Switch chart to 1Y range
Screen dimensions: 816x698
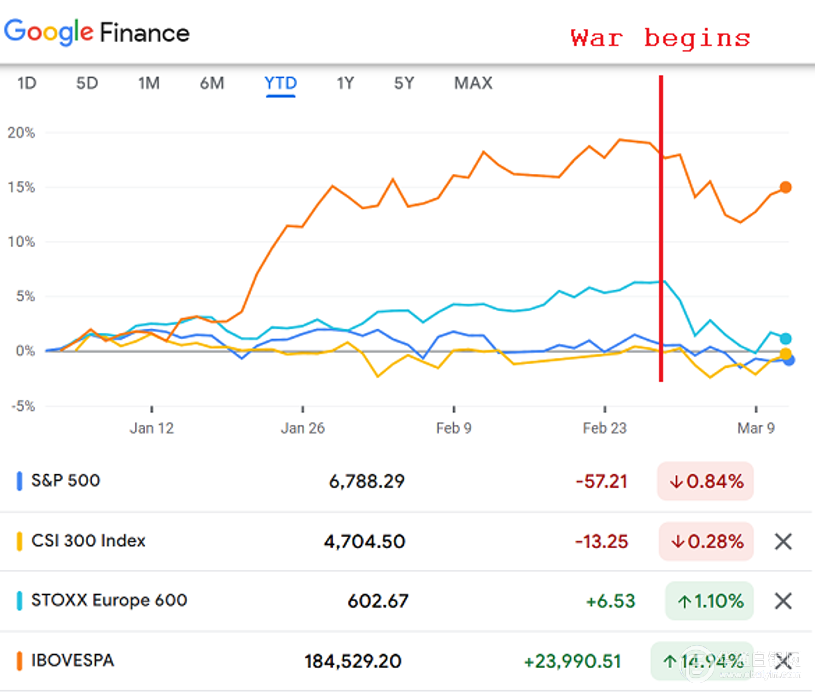(345, 83)
